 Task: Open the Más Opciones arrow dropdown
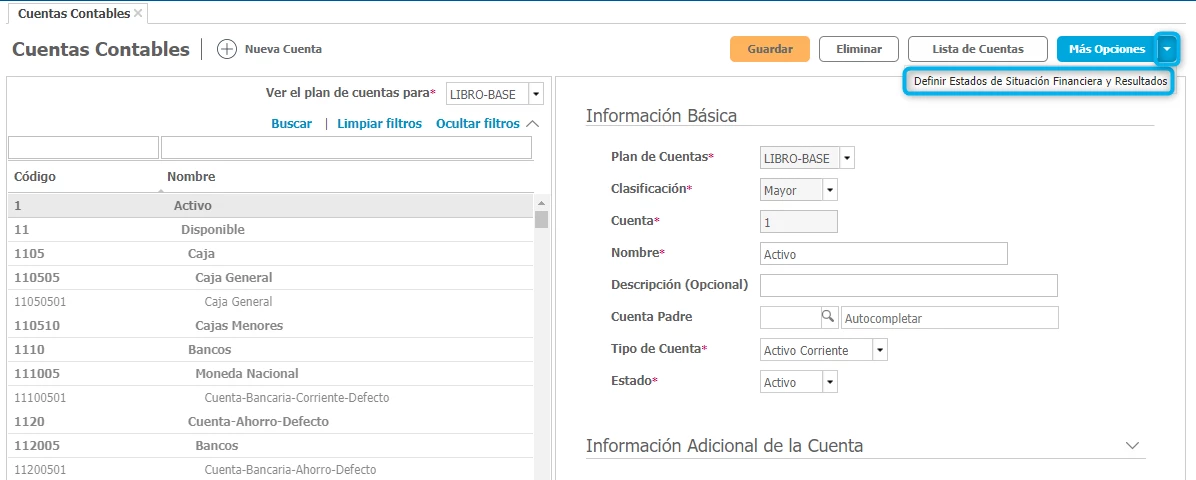click(x=1168, y=49)
